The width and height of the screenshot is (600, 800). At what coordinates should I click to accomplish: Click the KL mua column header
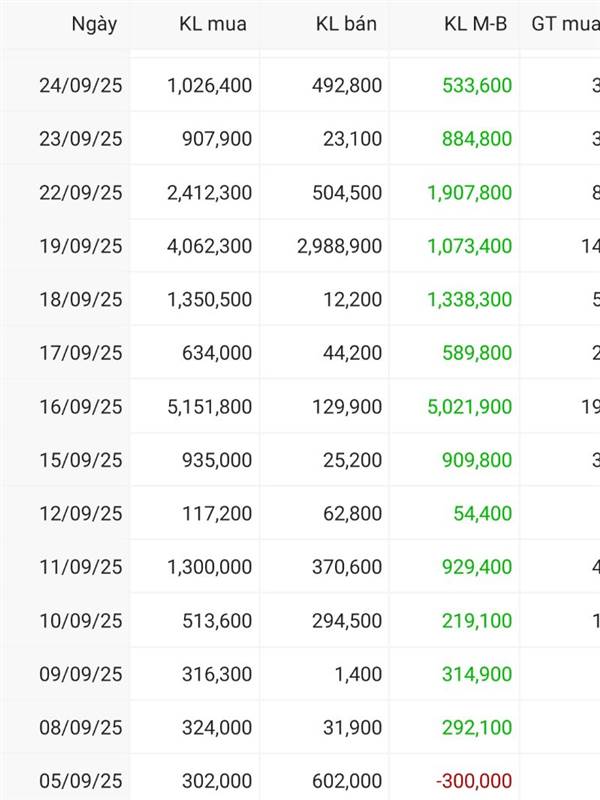(213, 24)
